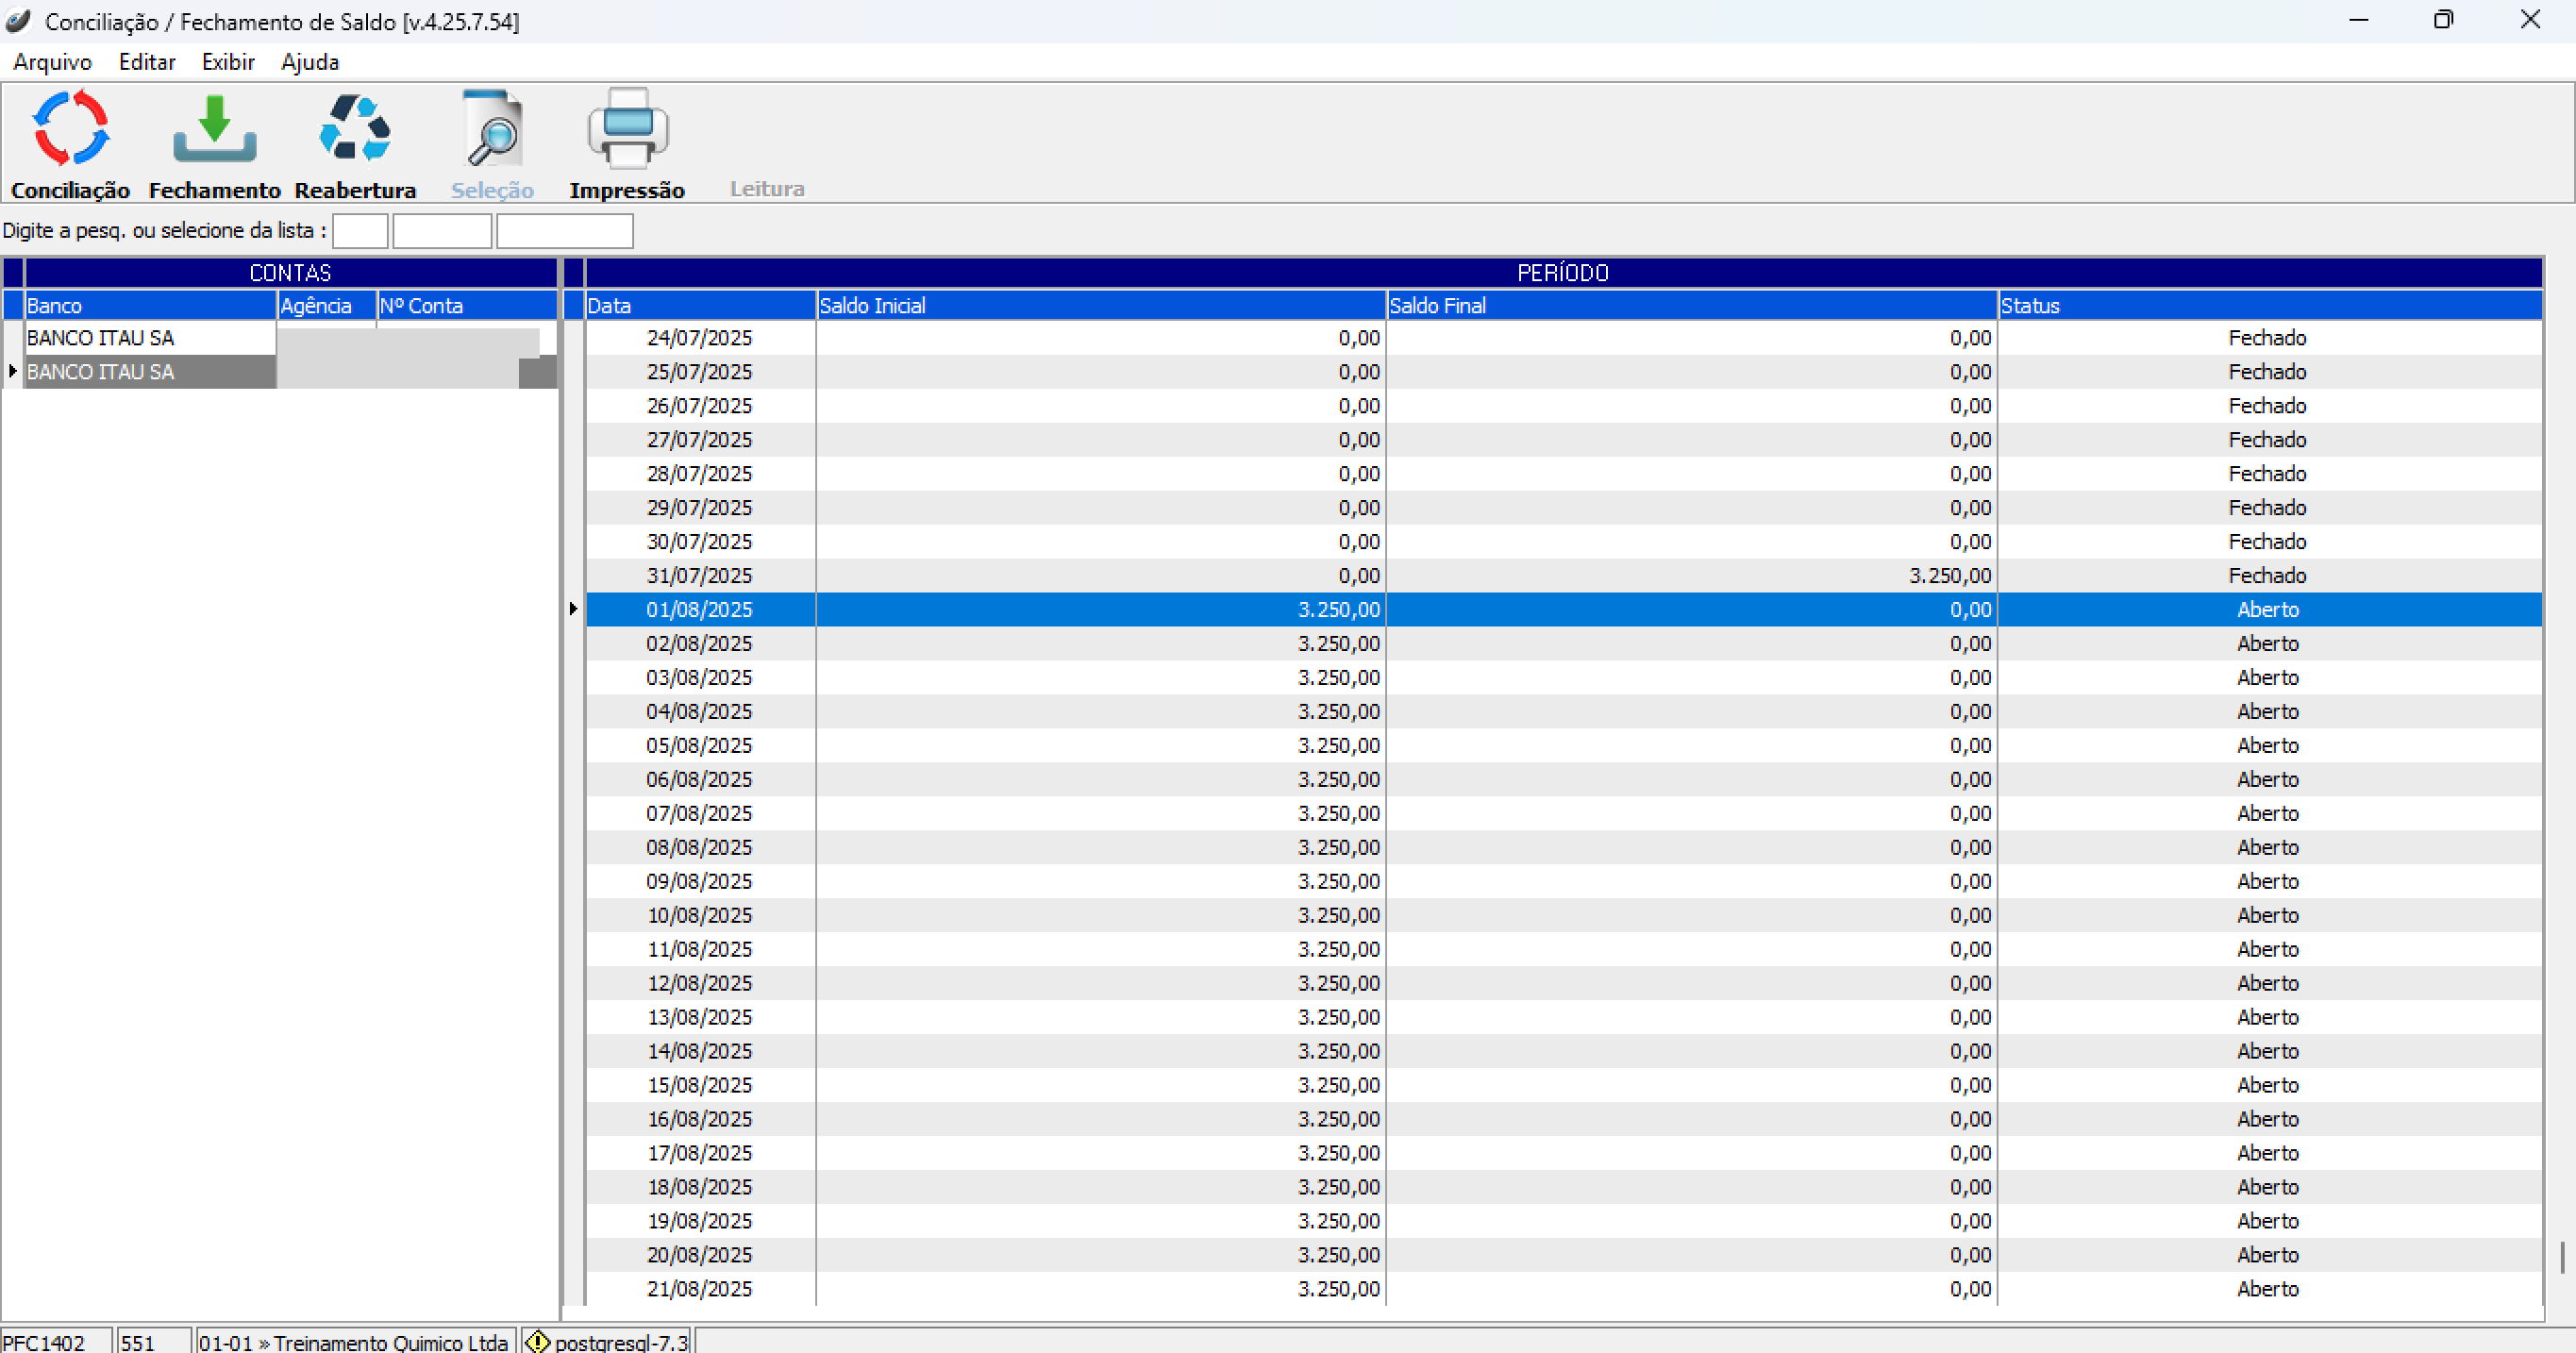Click the Impressão printer icon
Viewport: 2576px width, 1353px height.
627,129
